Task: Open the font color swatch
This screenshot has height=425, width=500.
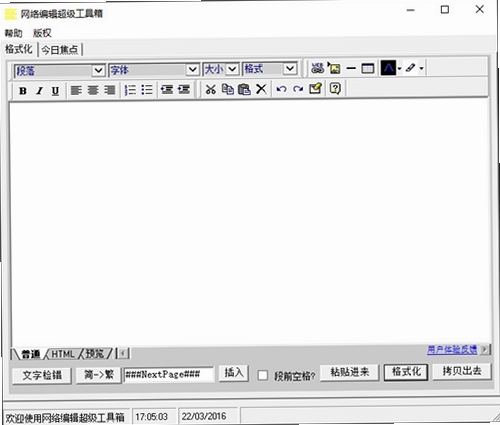Action: [388, 68]
